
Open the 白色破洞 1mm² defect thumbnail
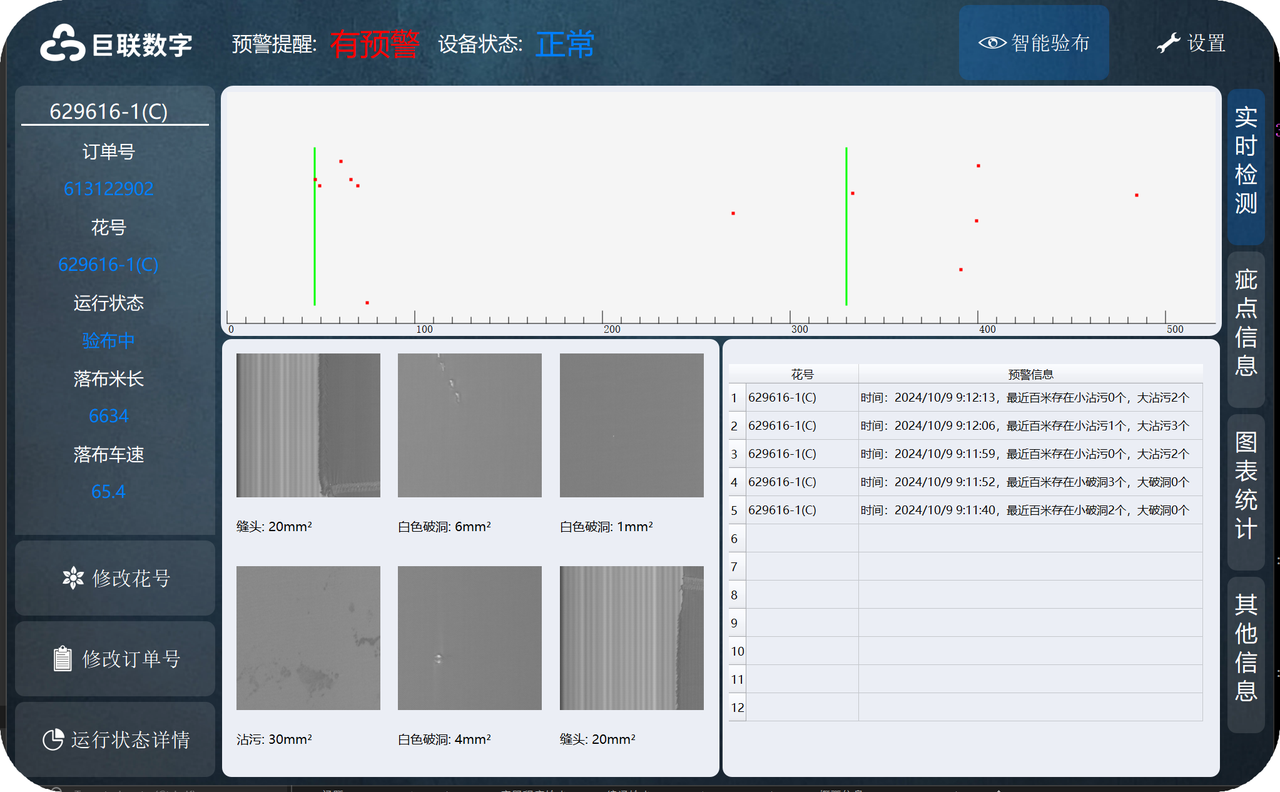point(631,425)
